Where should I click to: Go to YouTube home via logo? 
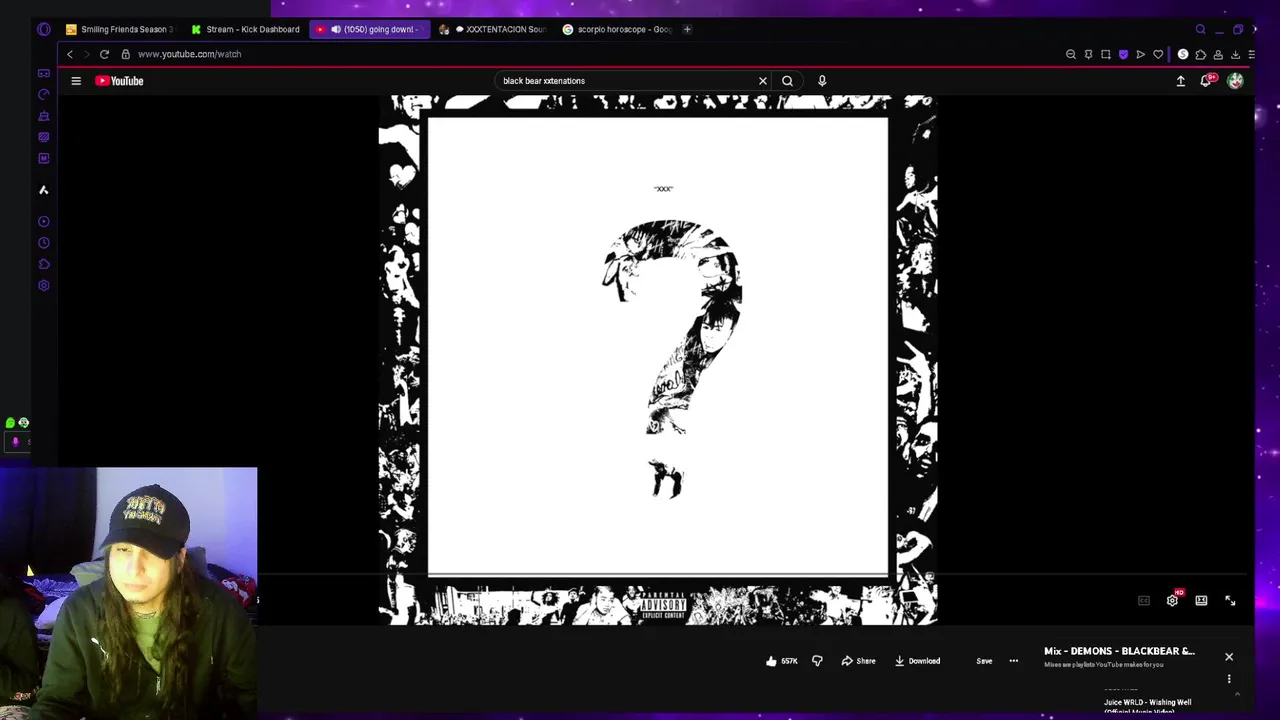[x=119, y=81]
